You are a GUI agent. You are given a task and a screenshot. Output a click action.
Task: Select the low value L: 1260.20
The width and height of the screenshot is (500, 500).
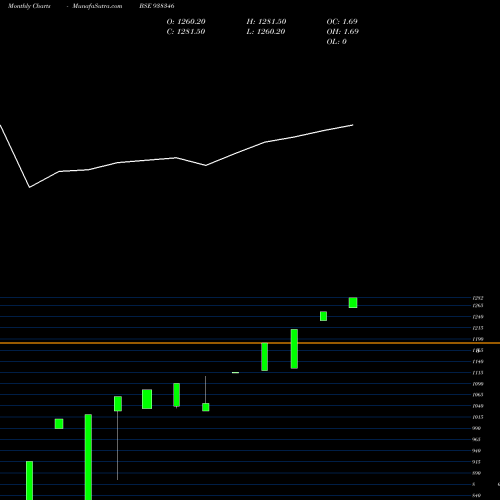(x=266, y=32)
